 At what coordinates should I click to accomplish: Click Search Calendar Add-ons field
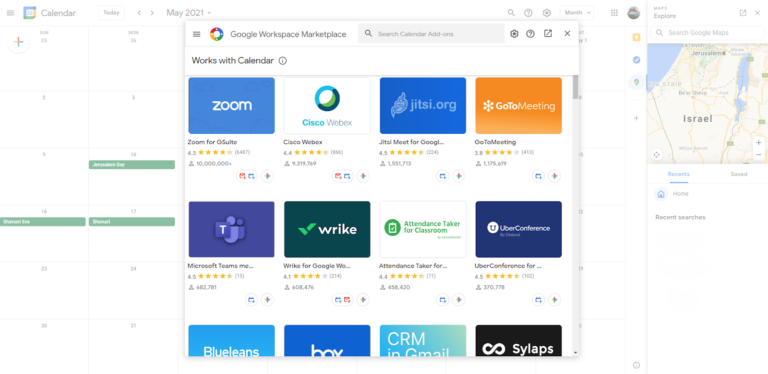[x=431, y=34]
